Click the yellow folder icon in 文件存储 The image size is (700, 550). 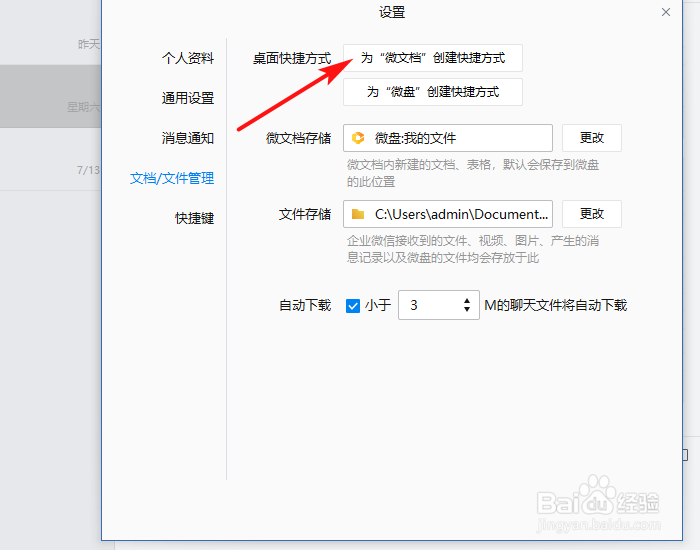click(358, 214)
